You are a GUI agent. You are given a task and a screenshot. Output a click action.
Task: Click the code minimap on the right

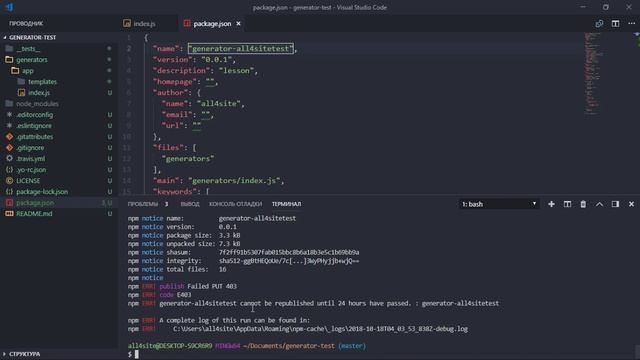592,73
